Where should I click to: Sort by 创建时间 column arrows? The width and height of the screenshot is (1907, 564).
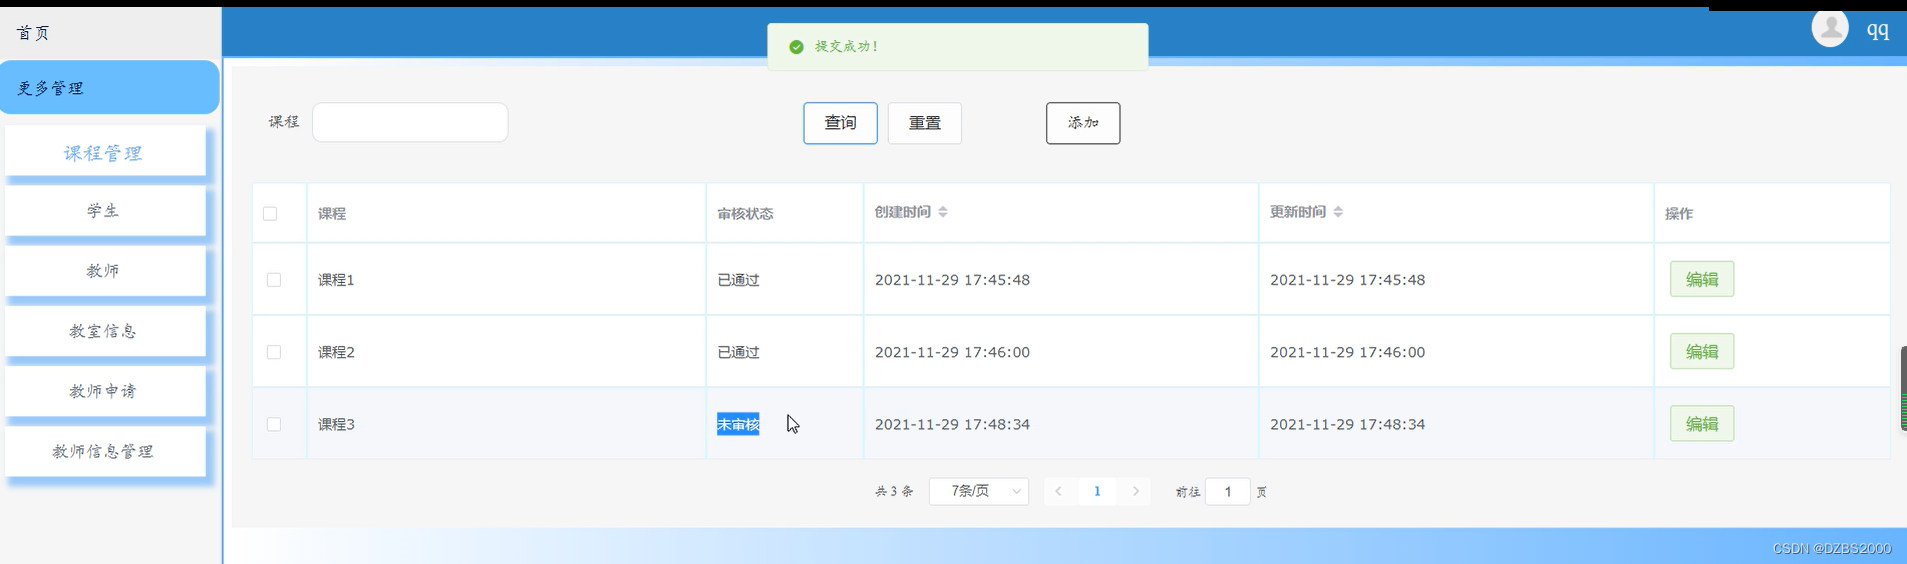tap(943, 212)
